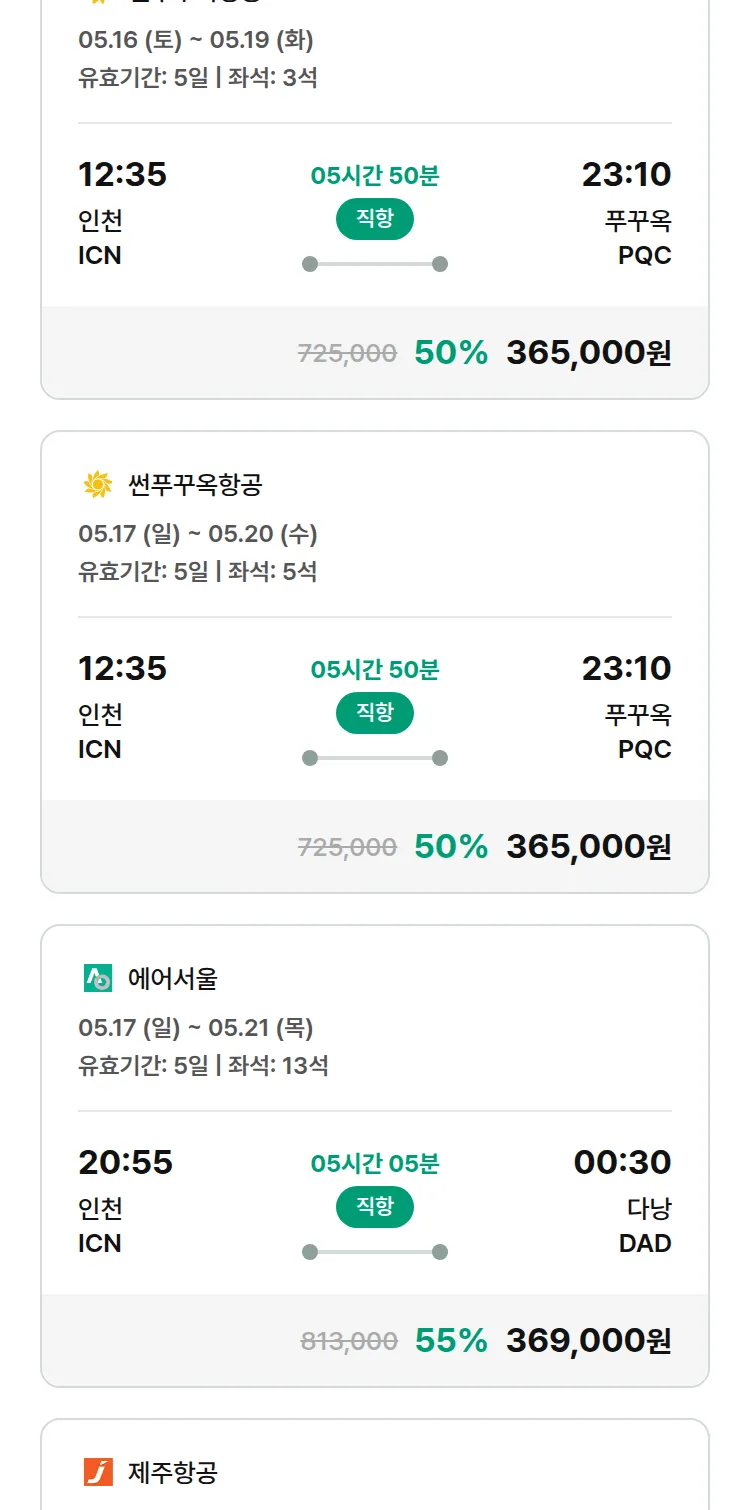Select the 365,000원 fare for 05.17–05.20
This screenshot has height=1510, width=750.
588,847
